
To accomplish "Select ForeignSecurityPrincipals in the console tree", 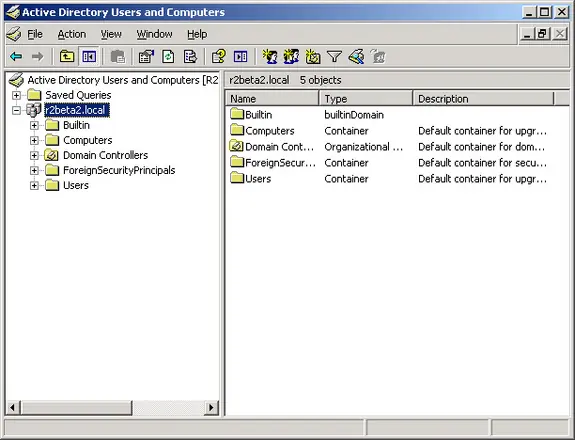I will [x=119, y=170].
